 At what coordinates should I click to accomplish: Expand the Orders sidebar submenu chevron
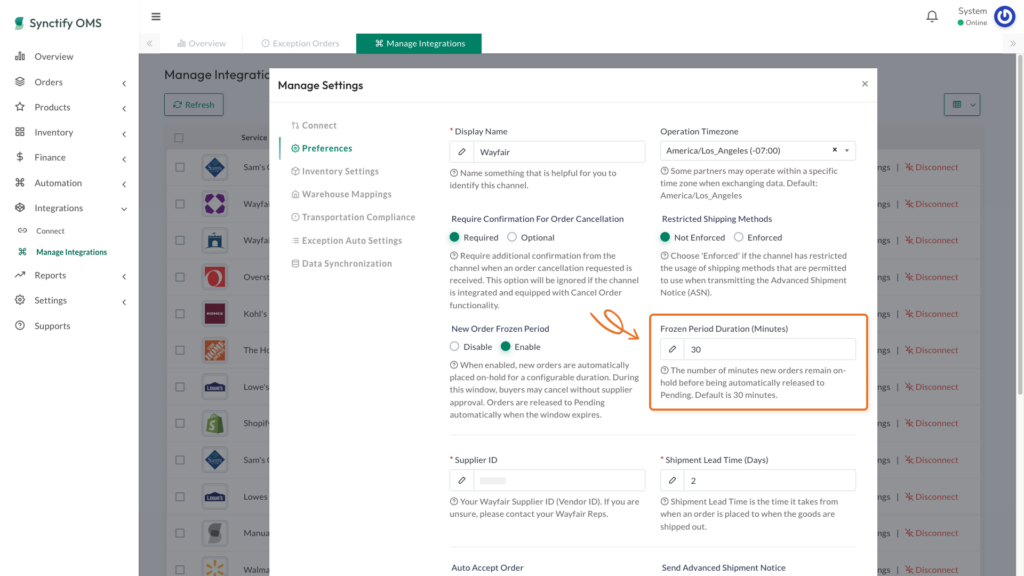[x=124, y=83]
